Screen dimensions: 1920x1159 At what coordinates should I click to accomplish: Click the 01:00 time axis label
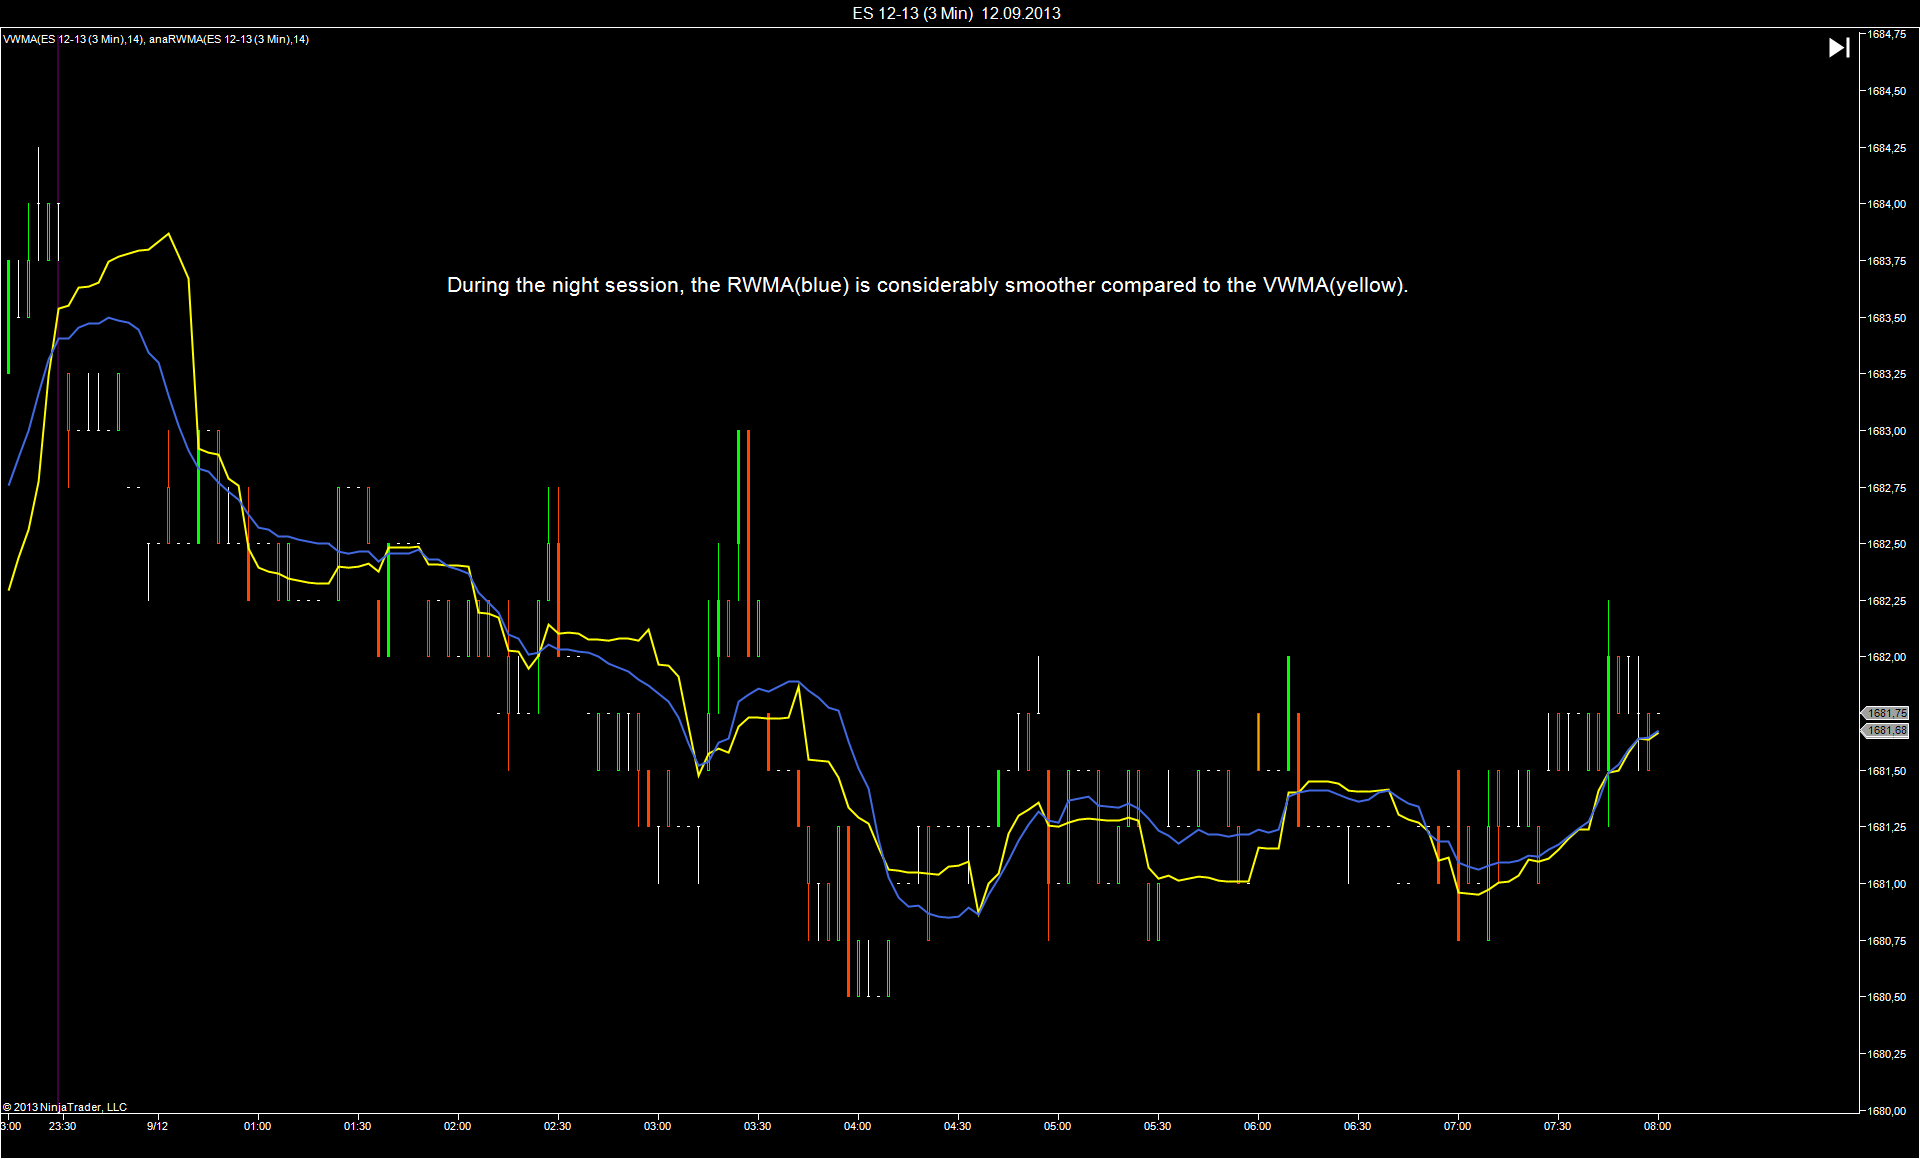pos(257,1126)
